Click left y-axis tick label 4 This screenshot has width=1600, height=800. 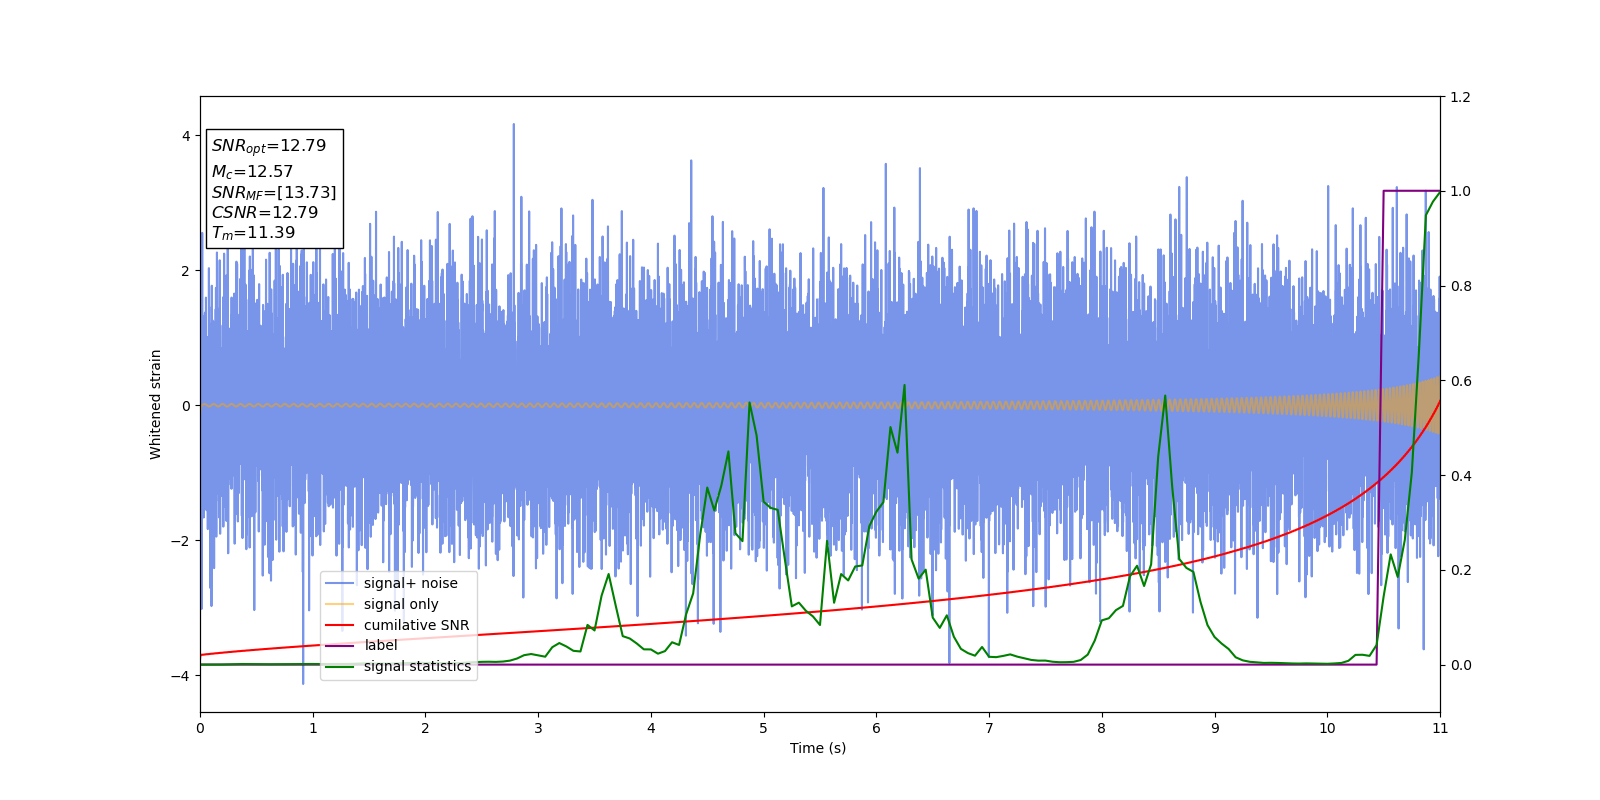click(x=185, y=136)
